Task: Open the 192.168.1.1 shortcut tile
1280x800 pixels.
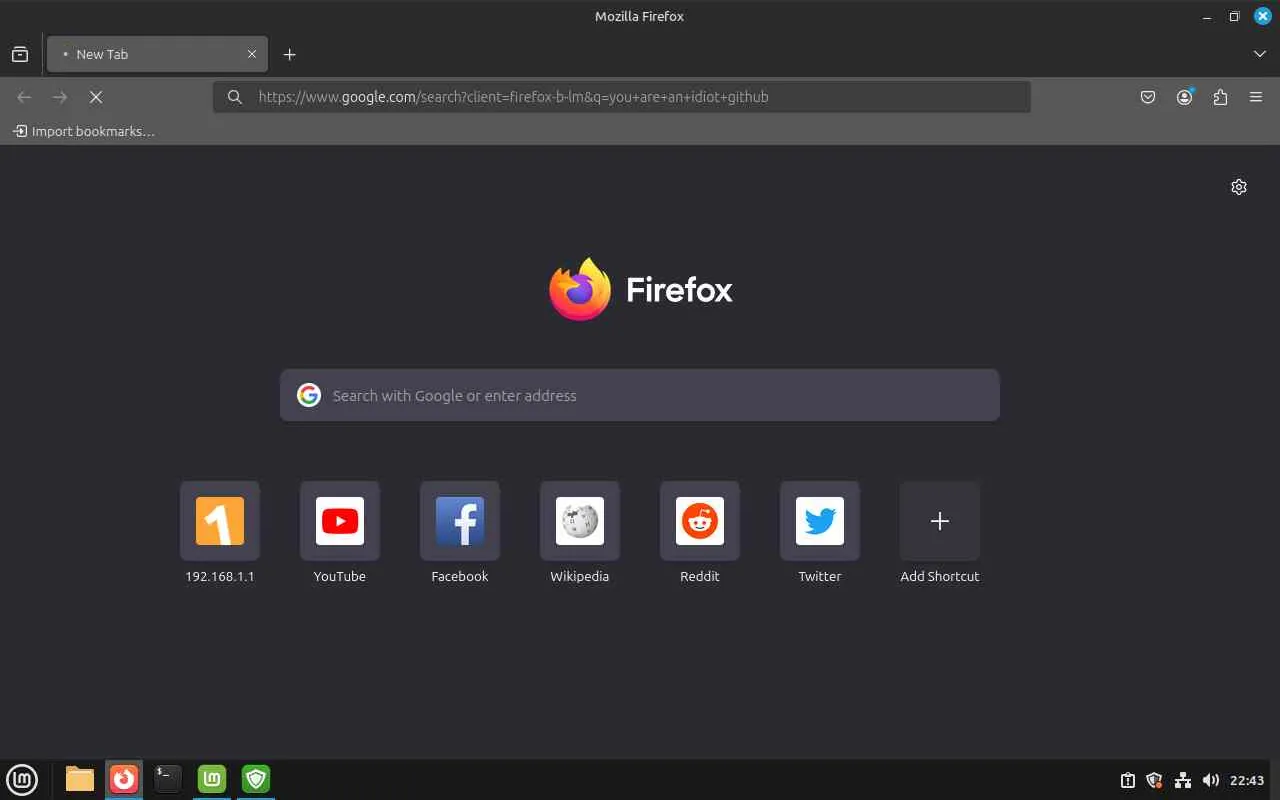Action: click(x=220, y=532)
